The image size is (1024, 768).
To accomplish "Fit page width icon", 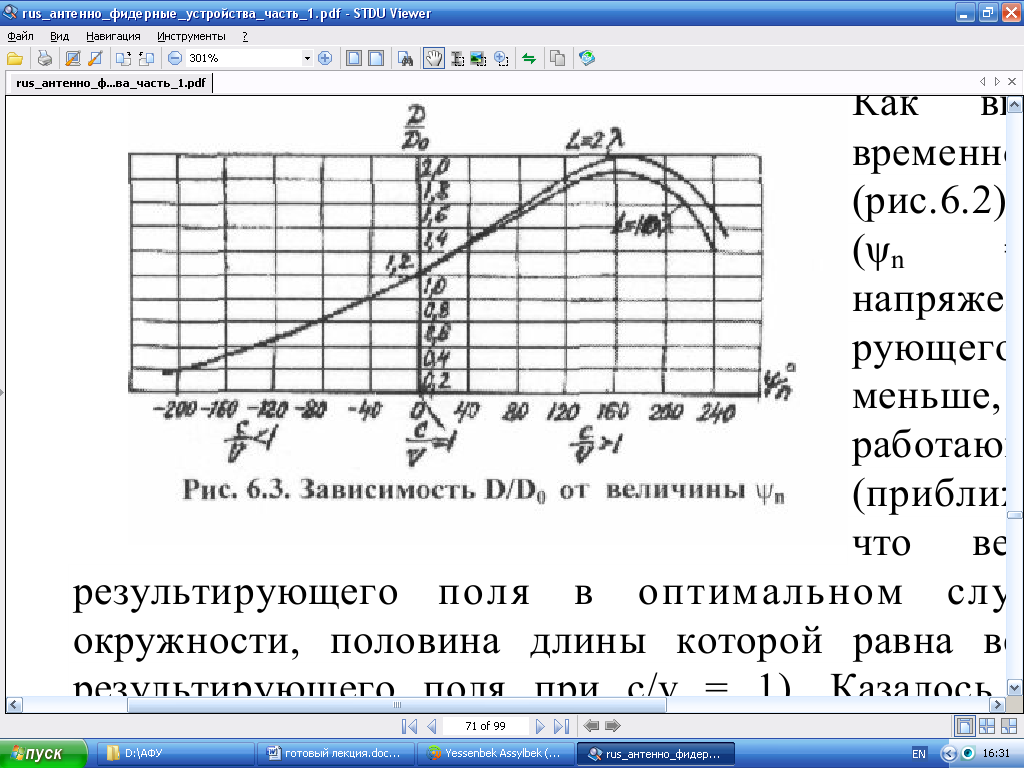I will tap(376, 59).
